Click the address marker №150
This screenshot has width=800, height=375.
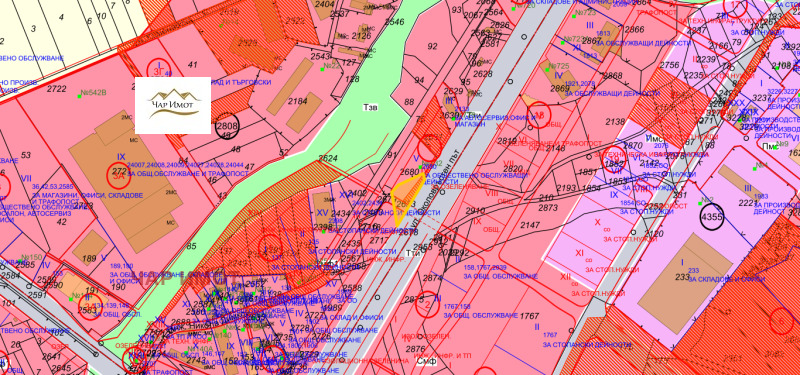(32, 257)
